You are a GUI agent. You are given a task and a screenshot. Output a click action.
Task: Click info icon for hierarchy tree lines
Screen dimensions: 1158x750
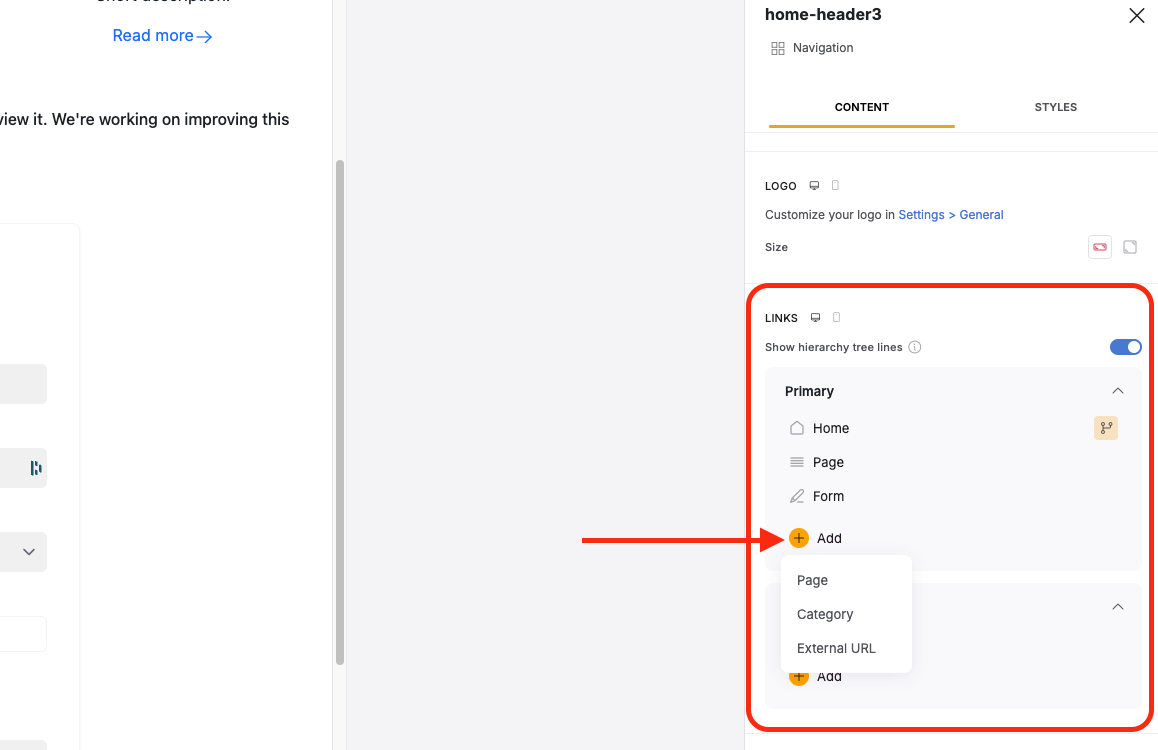click(x=914, y=347)
